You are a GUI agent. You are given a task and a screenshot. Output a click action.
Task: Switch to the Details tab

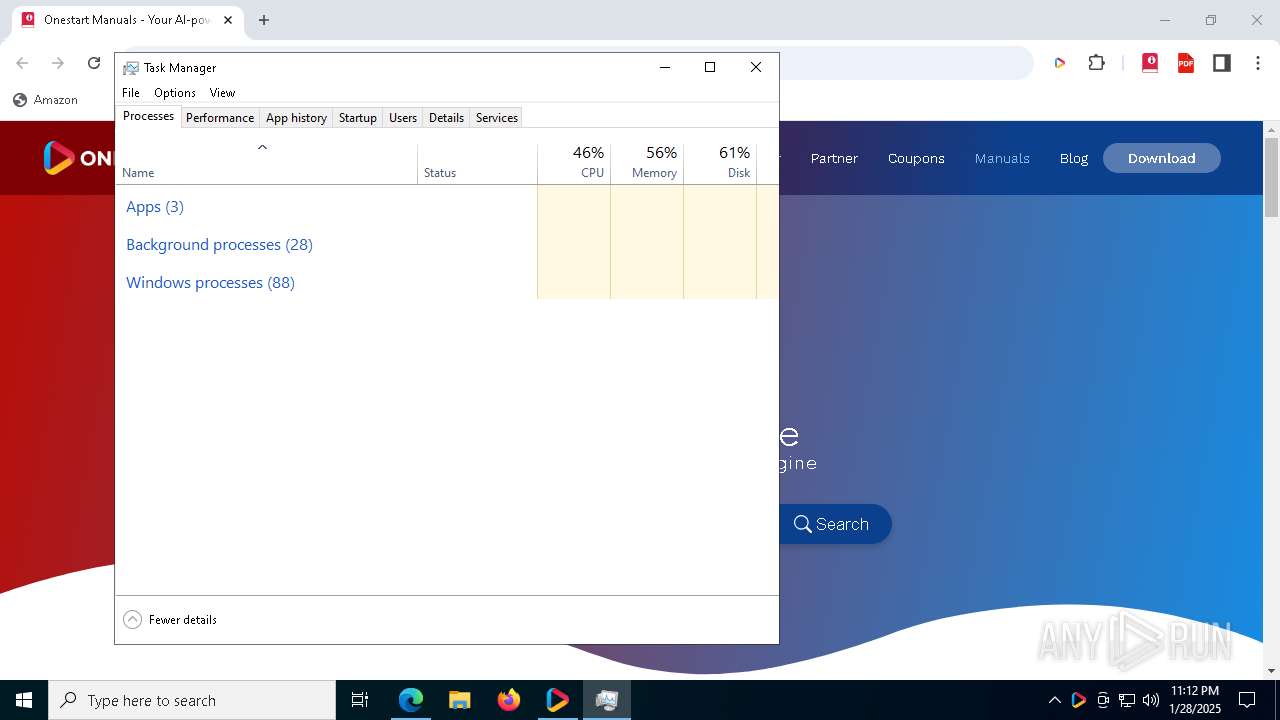[446, 118]
